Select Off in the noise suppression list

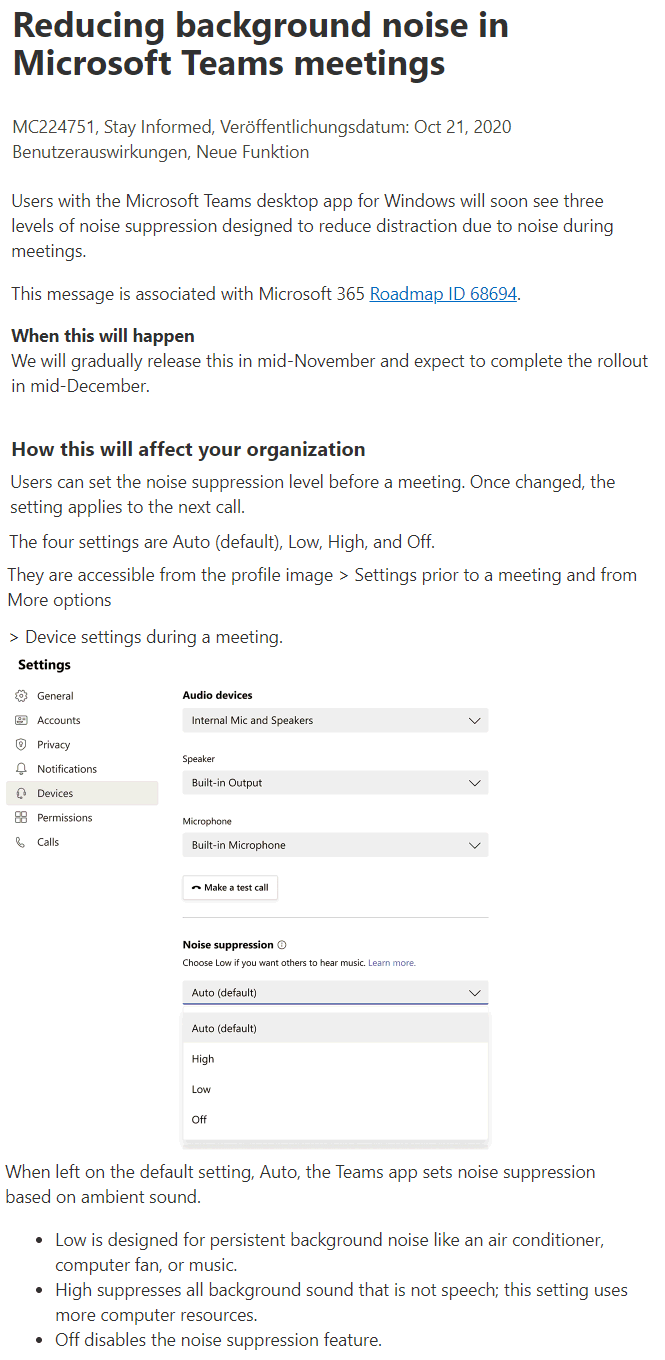click(335, 1120)
